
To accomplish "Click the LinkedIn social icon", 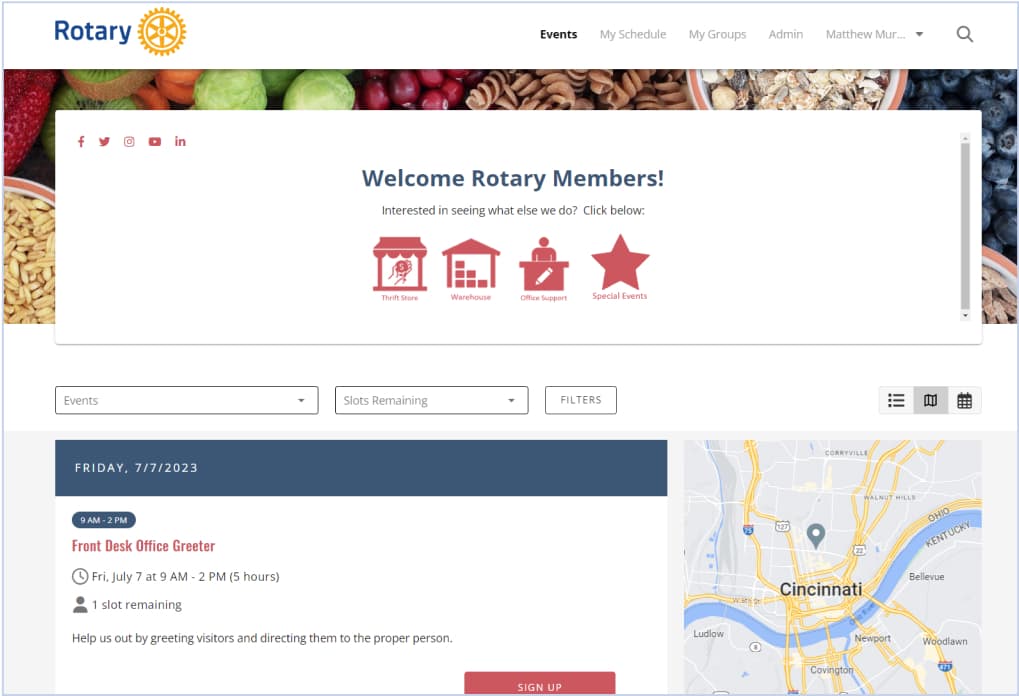I will pos(180,141).
